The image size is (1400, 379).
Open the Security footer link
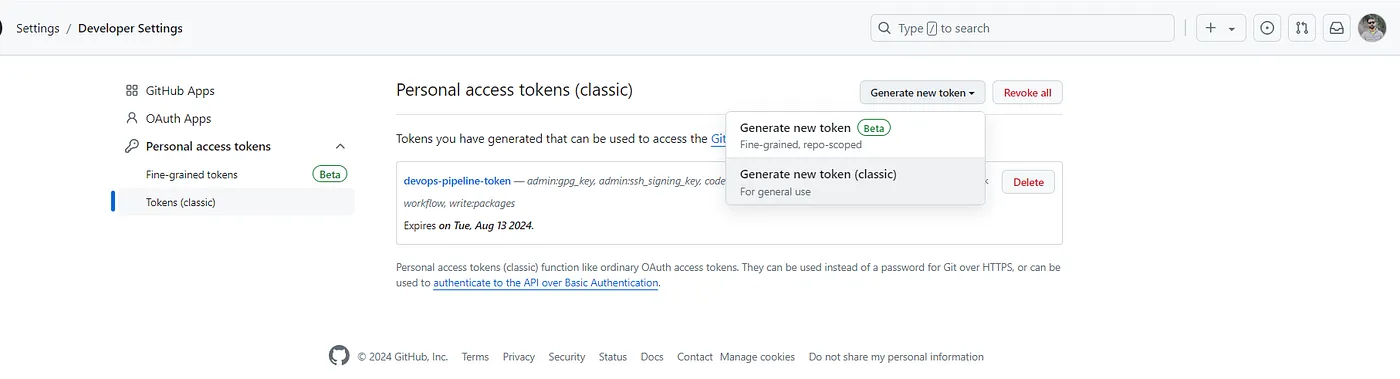coord(567,357)
